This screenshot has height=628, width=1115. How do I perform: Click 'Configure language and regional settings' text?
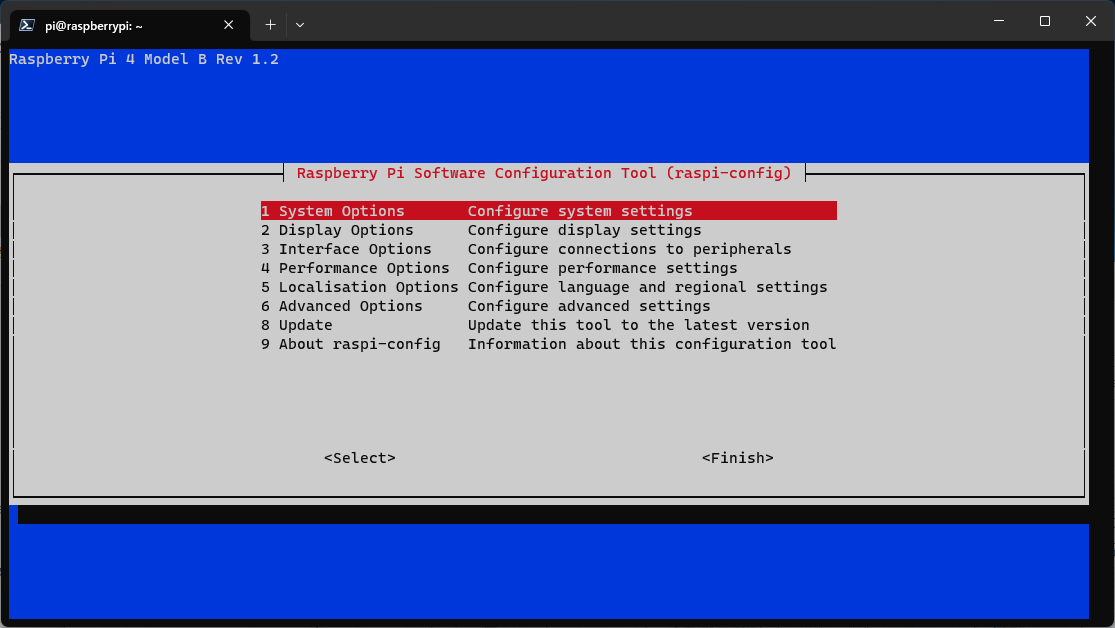[x=648, y=287]
